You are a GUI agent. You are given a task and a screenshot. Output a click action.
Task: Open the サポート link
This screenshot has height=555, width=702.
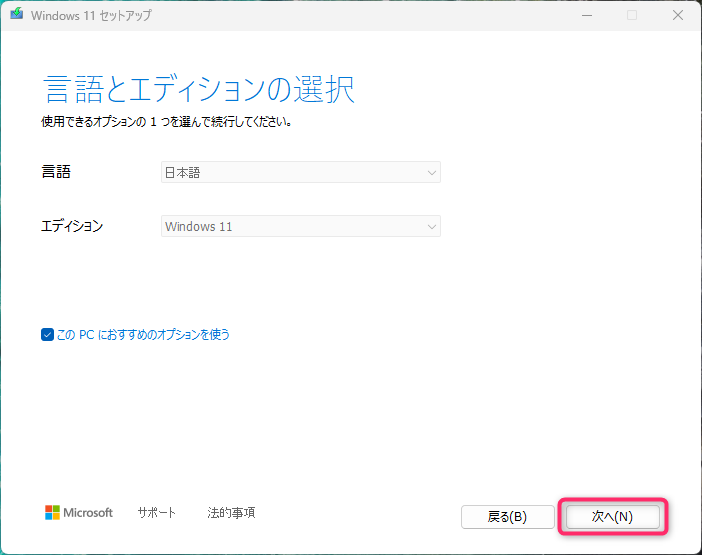pyautogui.click(x=157, y=512)
